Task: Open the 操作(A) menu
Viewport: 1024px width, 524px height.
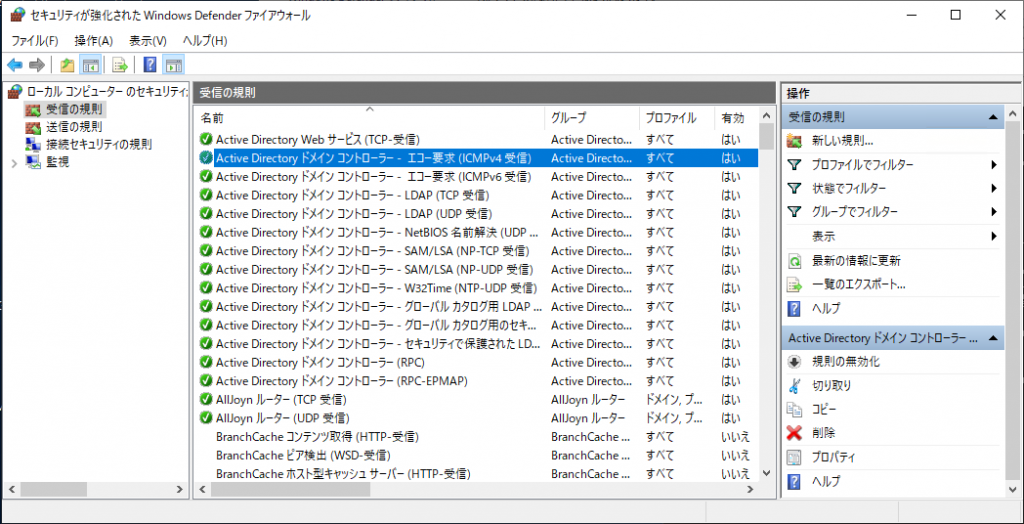Action: point(93,41)
